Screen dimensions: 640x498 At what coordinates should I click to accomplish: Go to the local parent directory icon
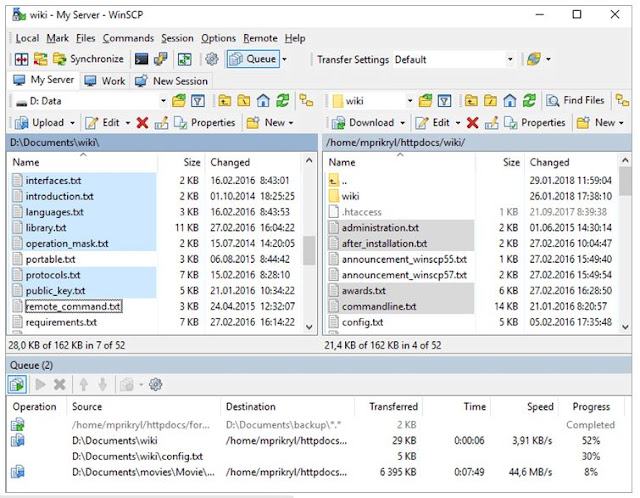coord(224,100)
